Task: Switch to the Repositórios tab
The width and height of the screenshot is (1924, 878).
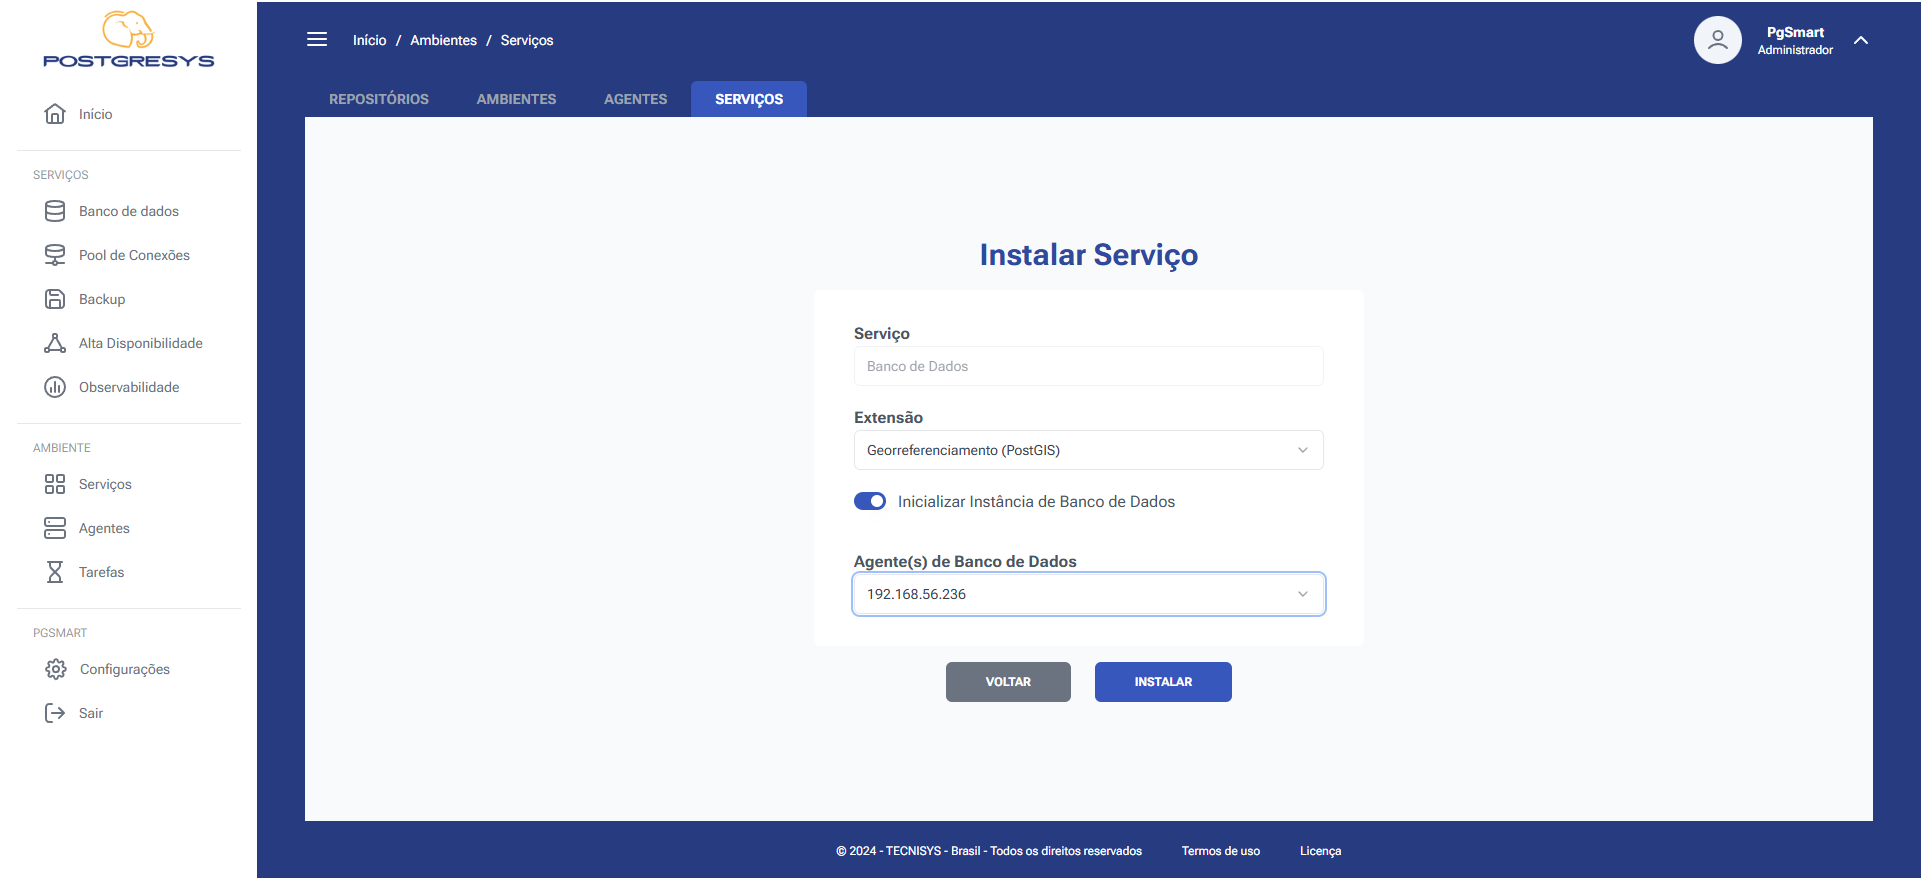Action: coord(379,99)
